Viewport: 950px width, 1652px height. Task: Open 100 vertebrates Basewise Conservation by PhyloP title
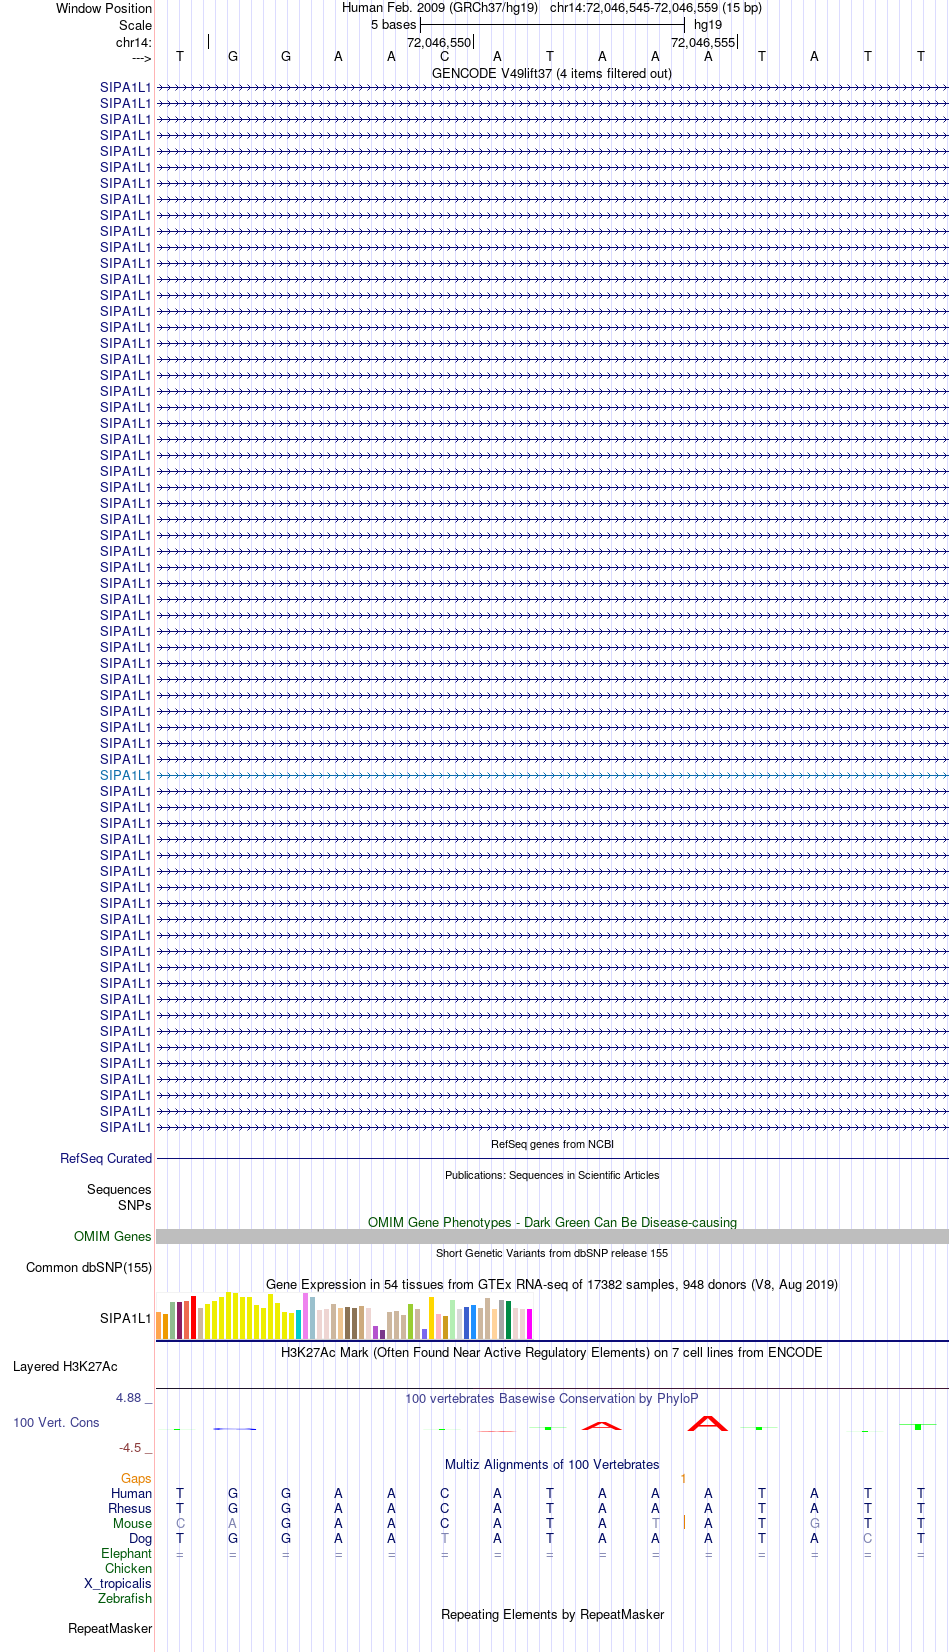552,1398
